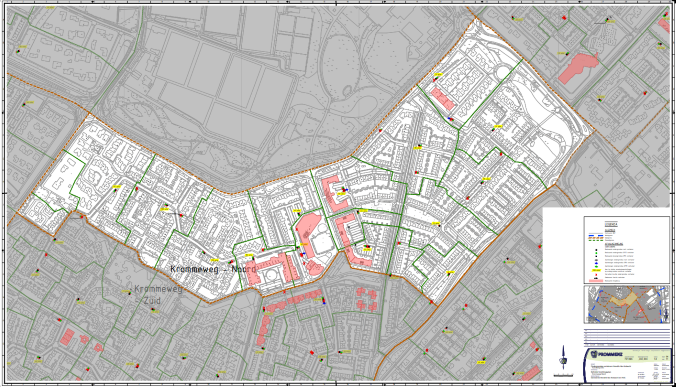Viewport: 676px width, 387px height.
Task: Click the blue dome marker in legend
Action: click(596, 263)
